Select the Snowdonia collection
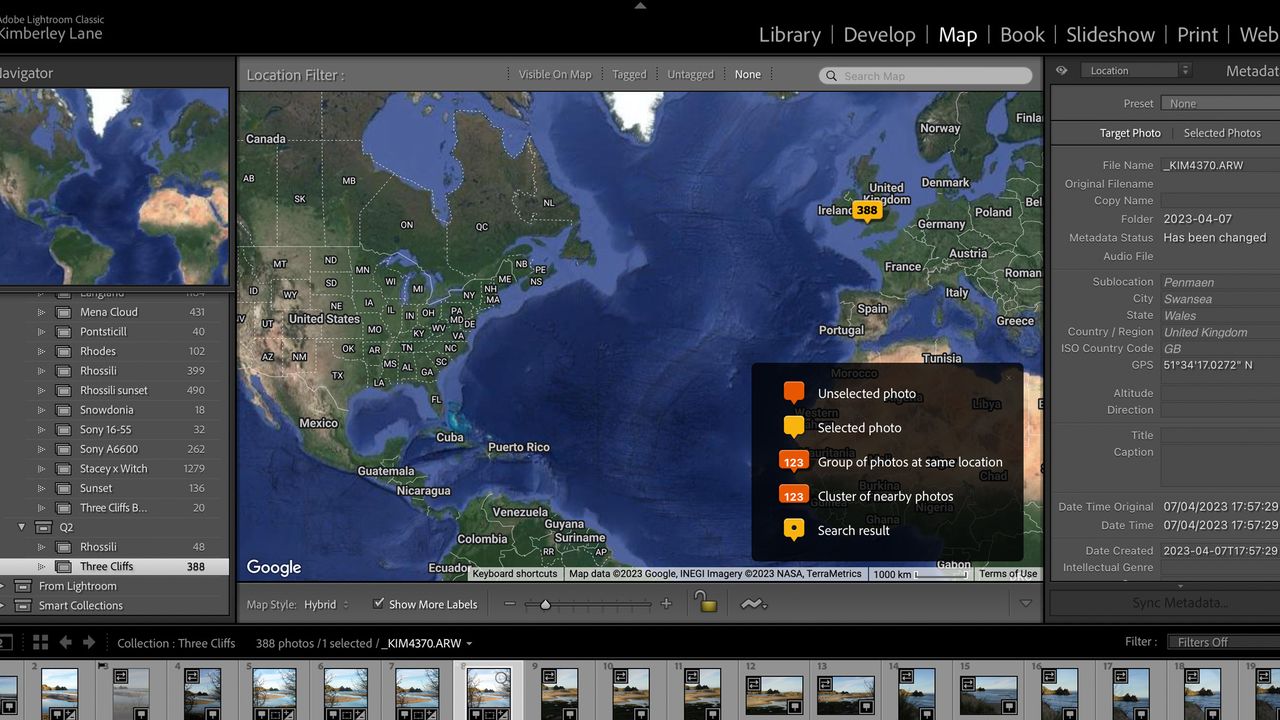Screen dimensions: 1280x720 pyautogui.click(x=115, y=410)
